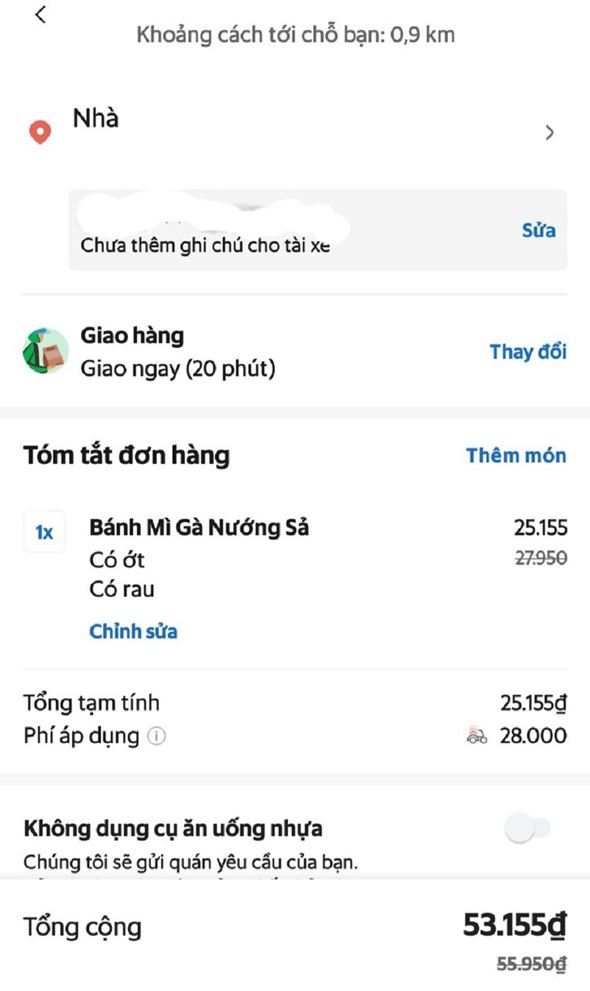Image resolution: width=590 pixels, height=991 pixels.
Task: Add more items with Thêm món
Action: coord(516,455)
